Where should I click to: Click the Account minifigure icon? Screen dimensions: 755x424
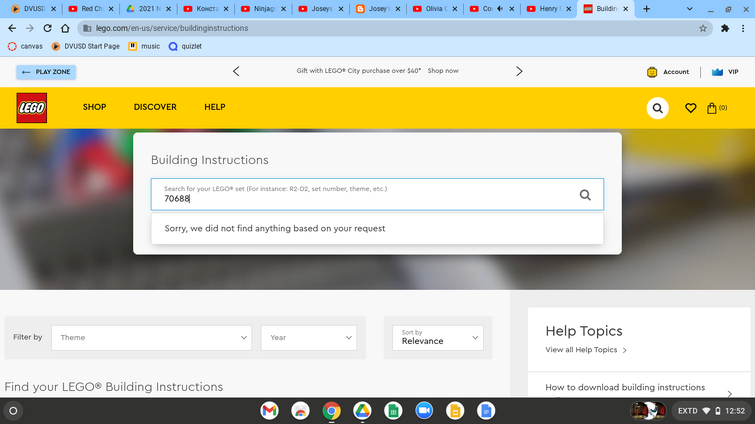(x=652, y=72)
